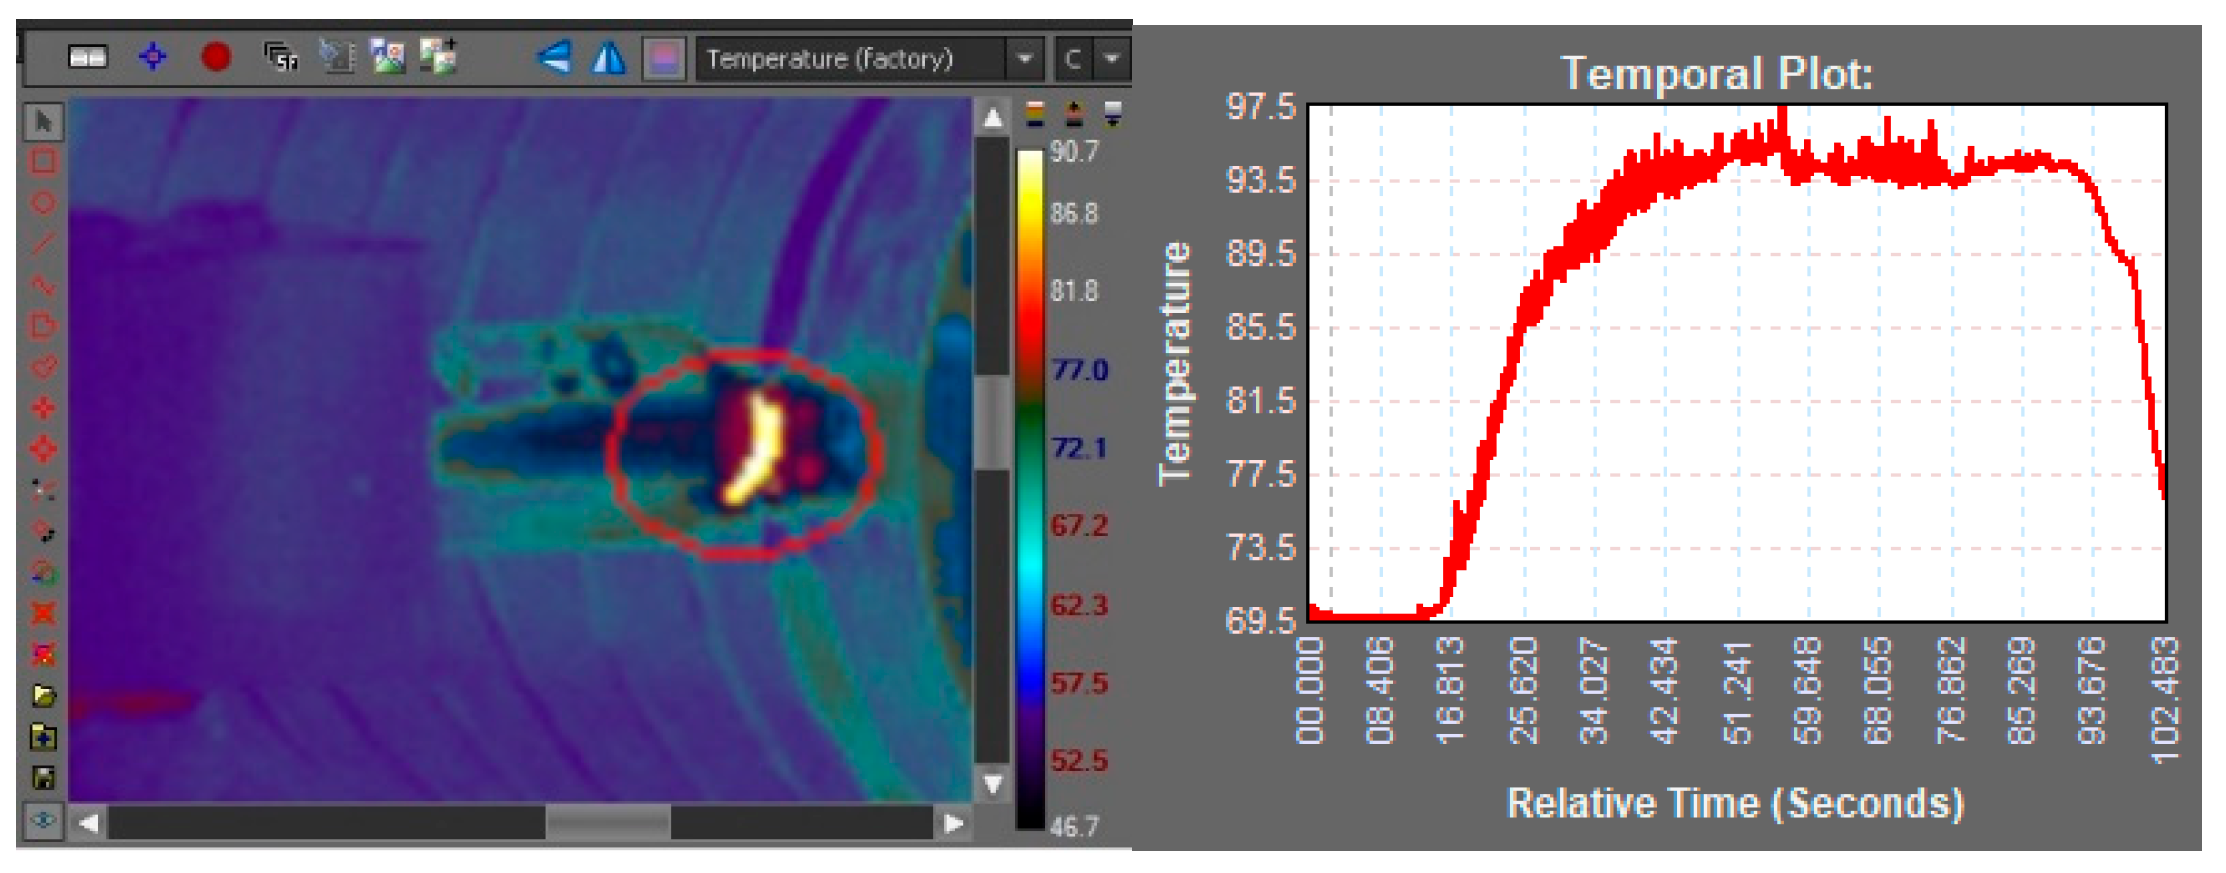The image size is (2226, 873).
Task: Toggle the eye visibility button
Action: tap(43, 821)
